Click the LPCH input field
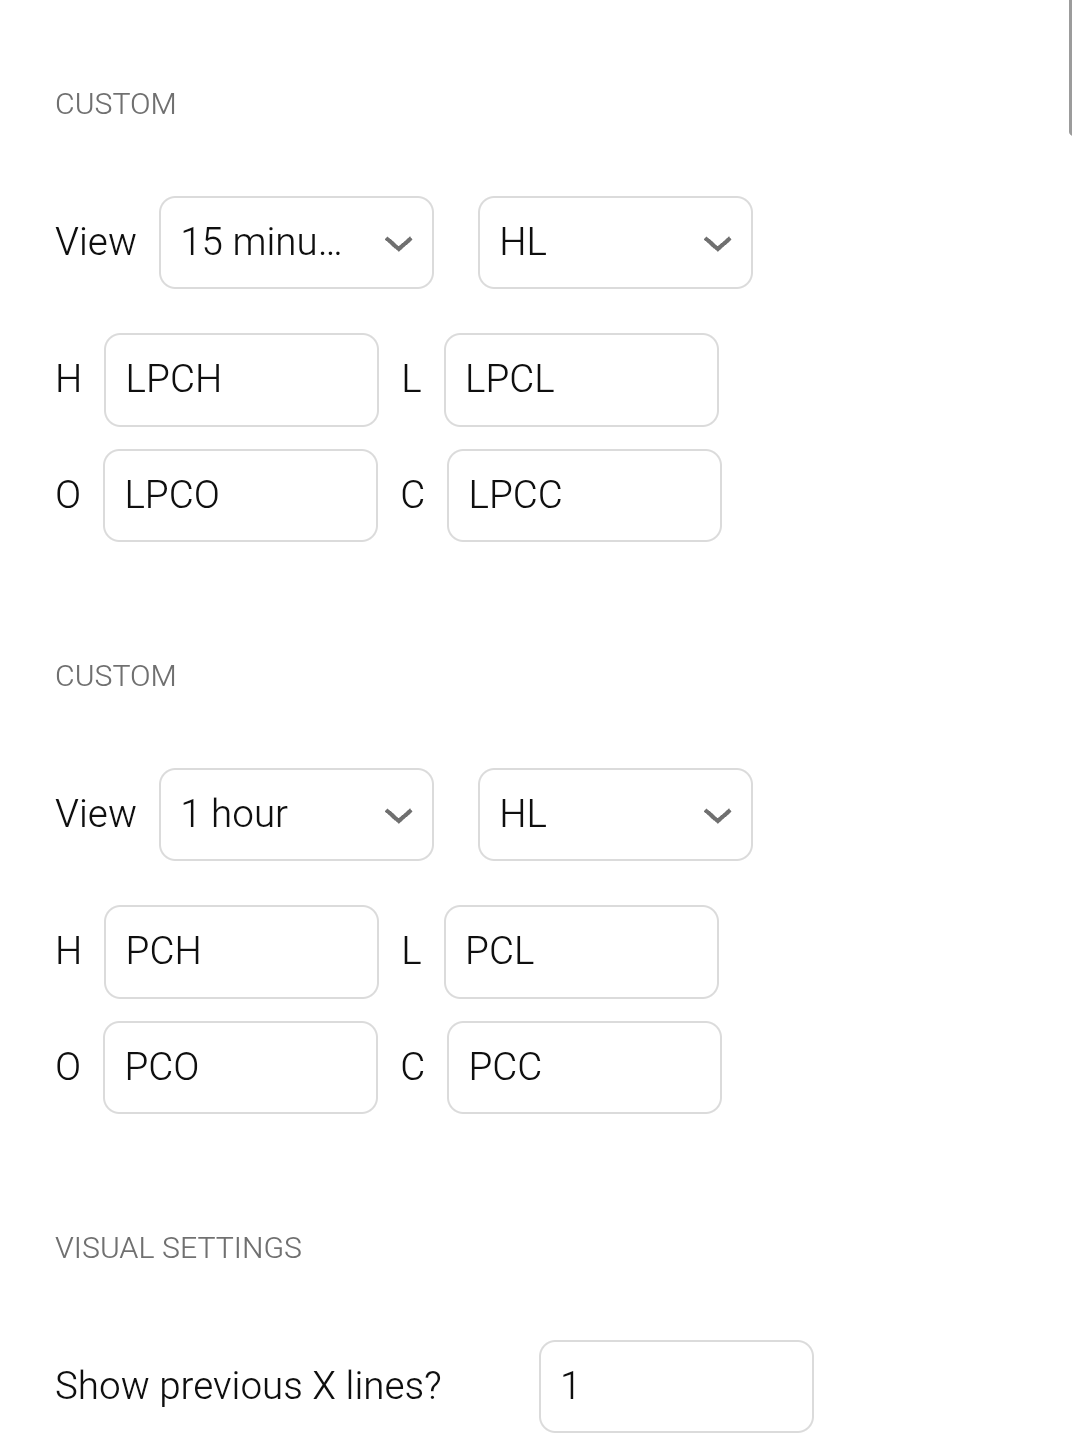Viewport: 1072px width, 1437px height. [241, 380]
